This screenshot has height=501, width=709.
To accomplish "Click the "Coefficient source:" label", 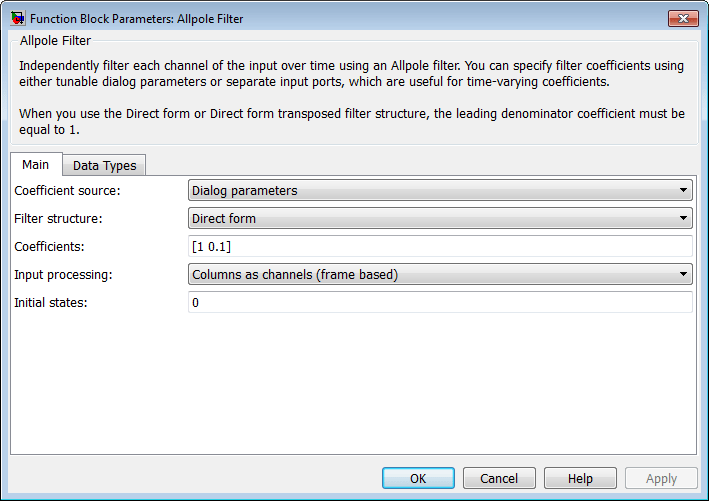I will (x=67, y=190).
